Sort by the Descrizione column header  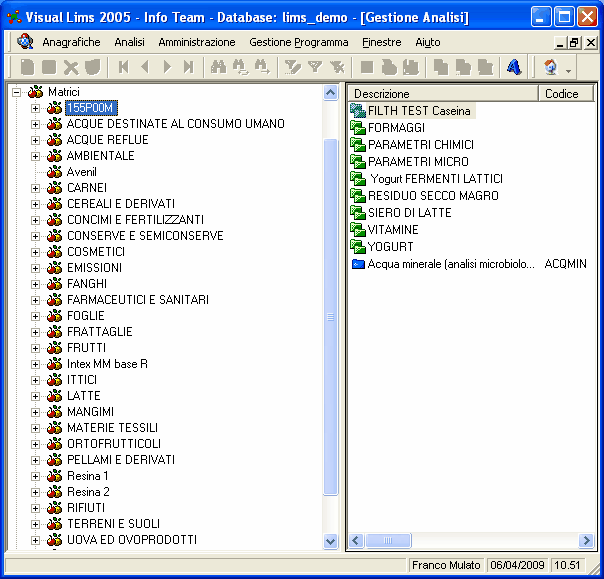coord(443,94)
